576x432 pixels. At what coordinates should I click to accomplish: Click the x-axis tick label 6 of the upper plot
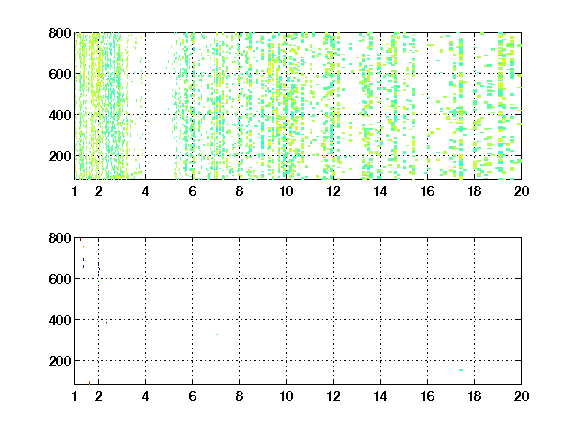[192, 191]
